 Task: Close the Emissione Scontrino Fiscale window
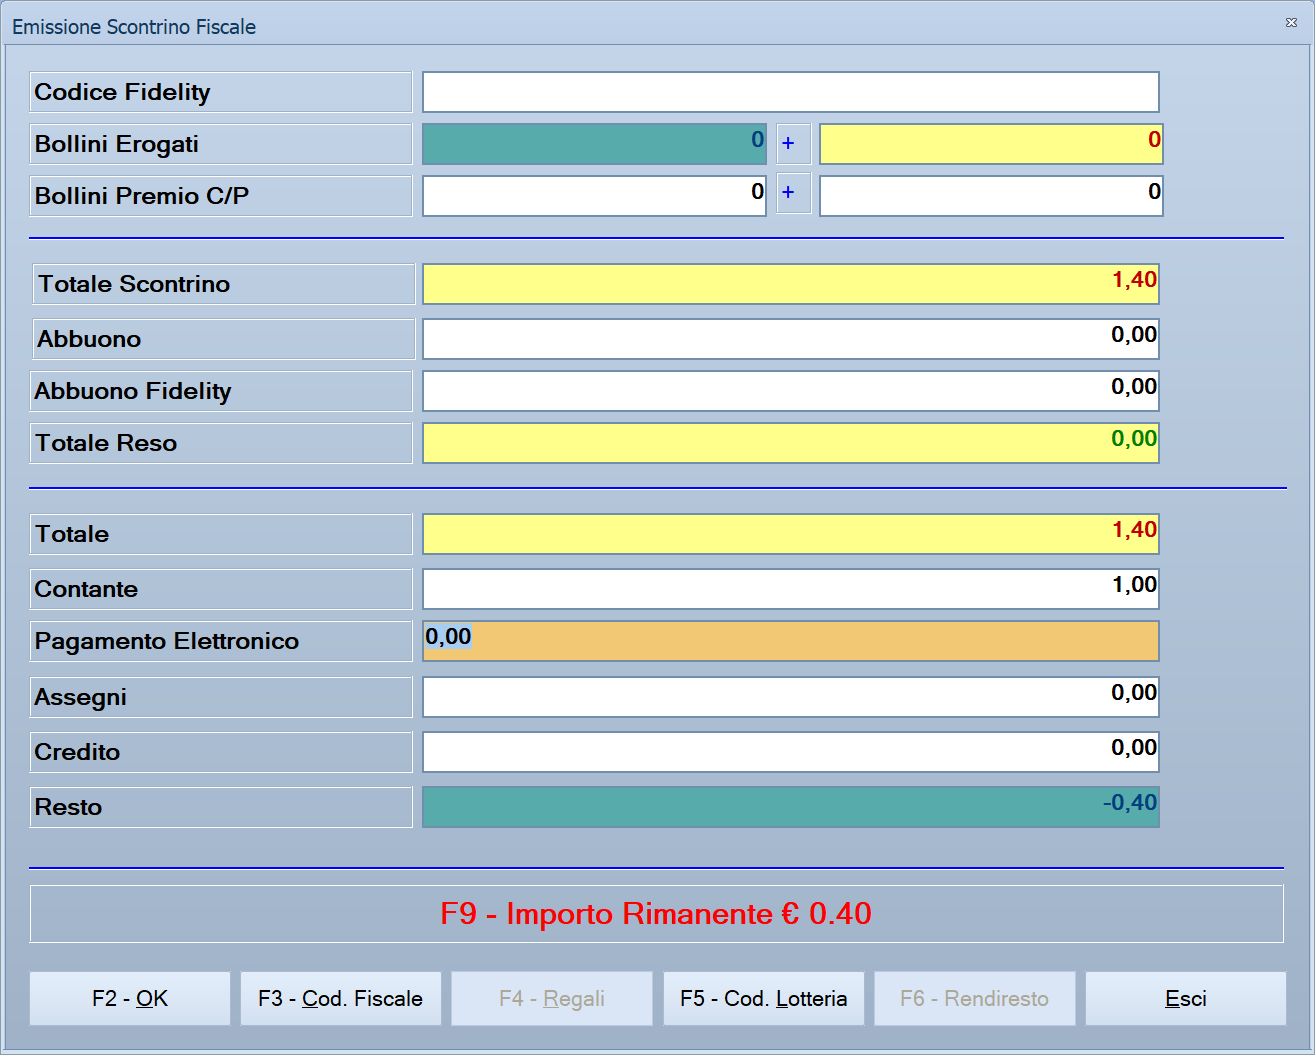pyautogui.click(x=1291, y=22)
